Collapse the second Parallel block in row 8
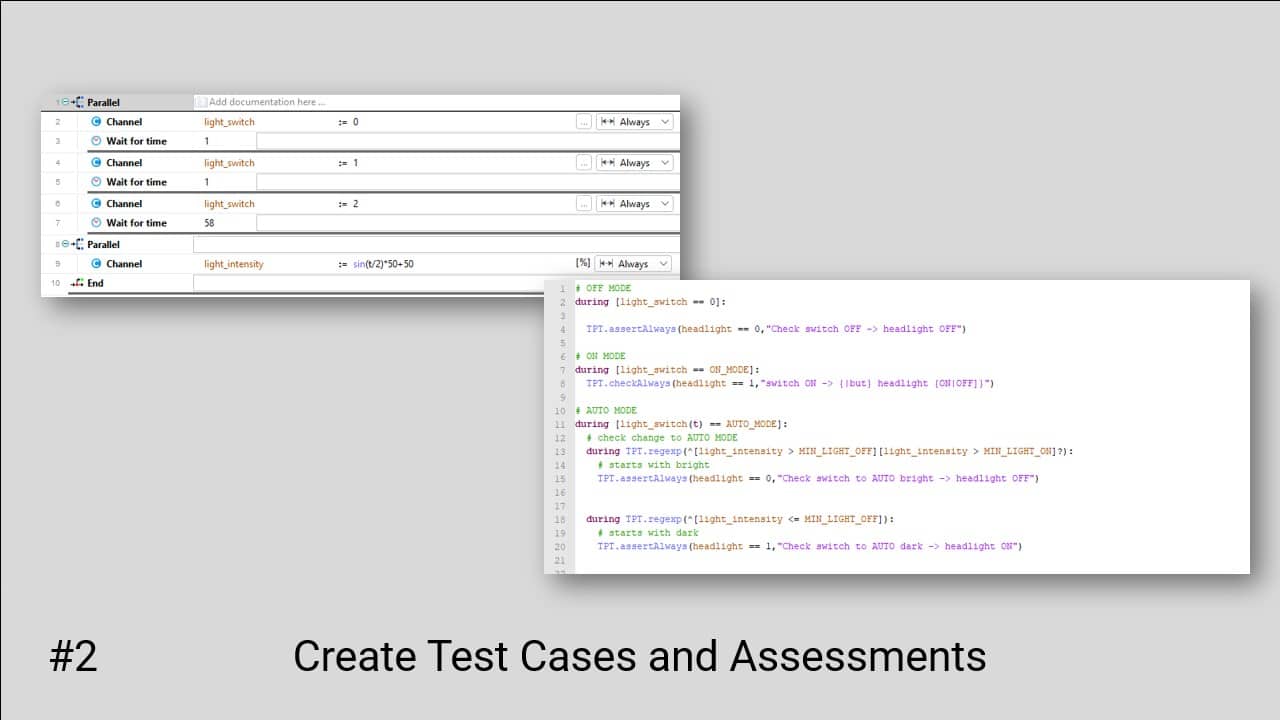Viewport: 1280px width, 720px height. 66,244
